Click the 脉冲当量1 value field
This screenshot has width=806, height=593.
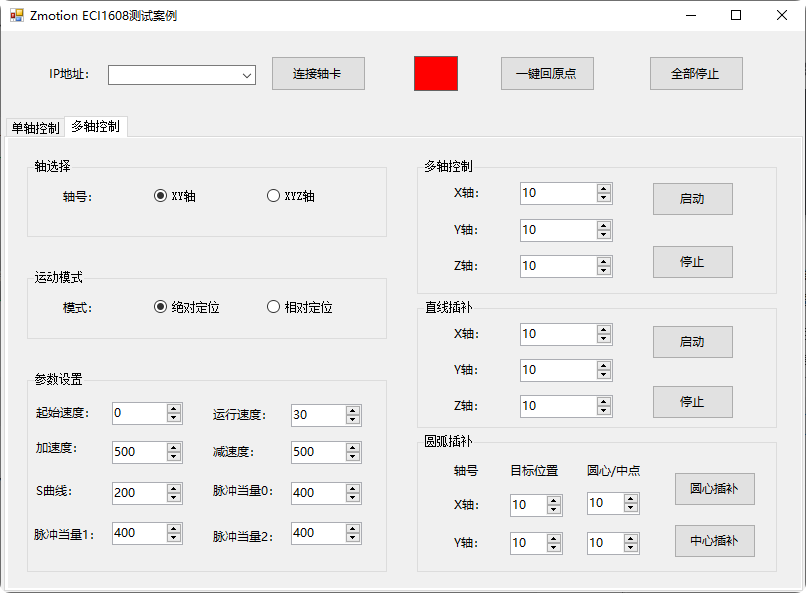coord(139,533)
